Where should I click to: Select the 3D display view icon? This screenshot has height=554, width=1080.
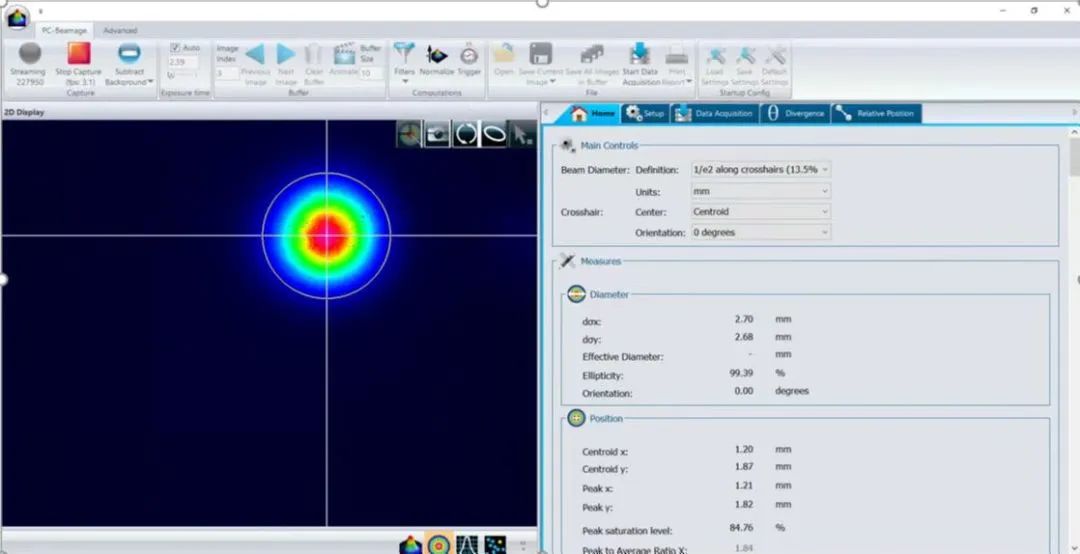(x=410, y=544)
